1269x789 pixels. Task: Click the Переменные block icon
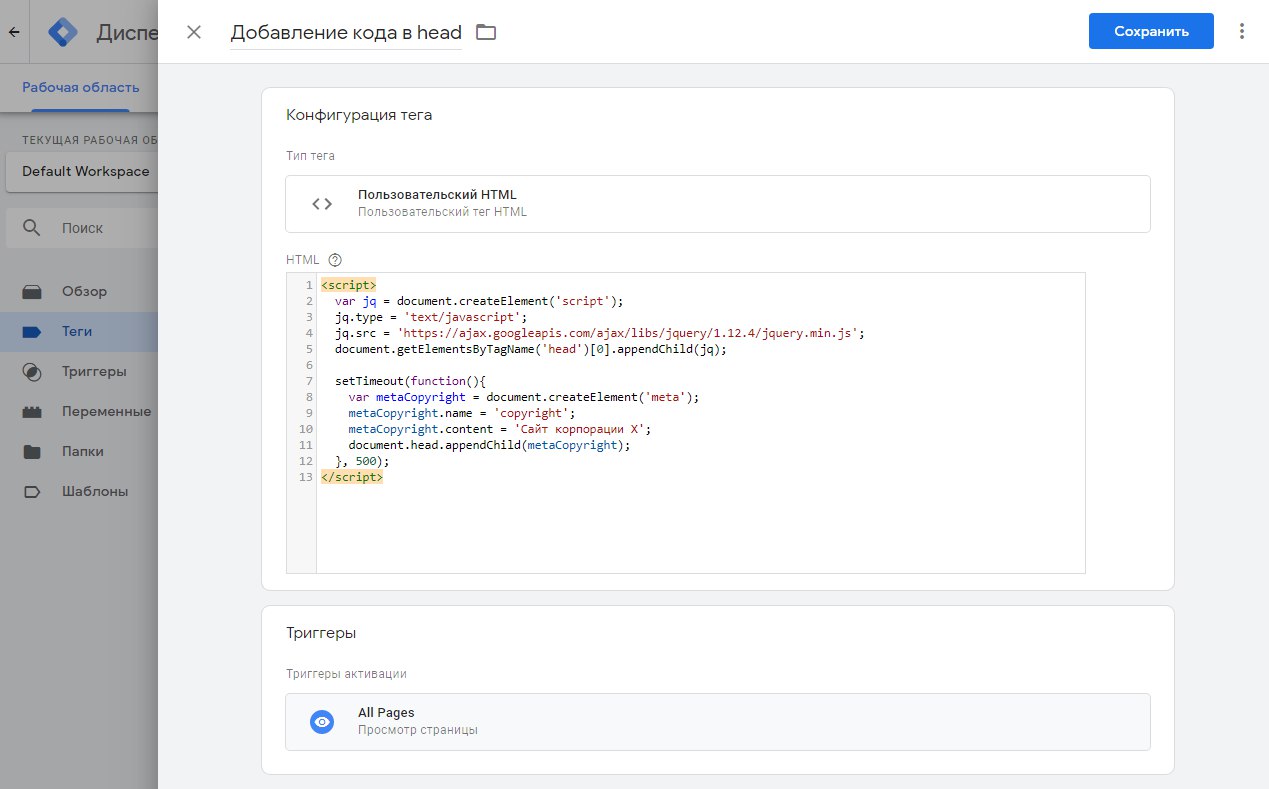(x=32, y=412)
